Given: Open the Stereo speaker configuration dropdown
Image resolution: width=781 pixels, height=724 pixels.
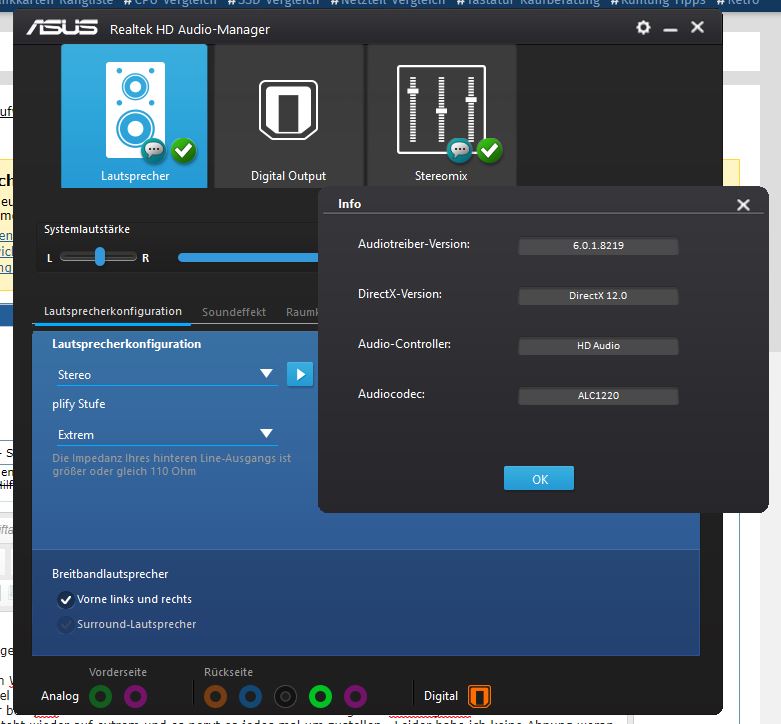Looking at the screenshot, I should click(166, 374).
